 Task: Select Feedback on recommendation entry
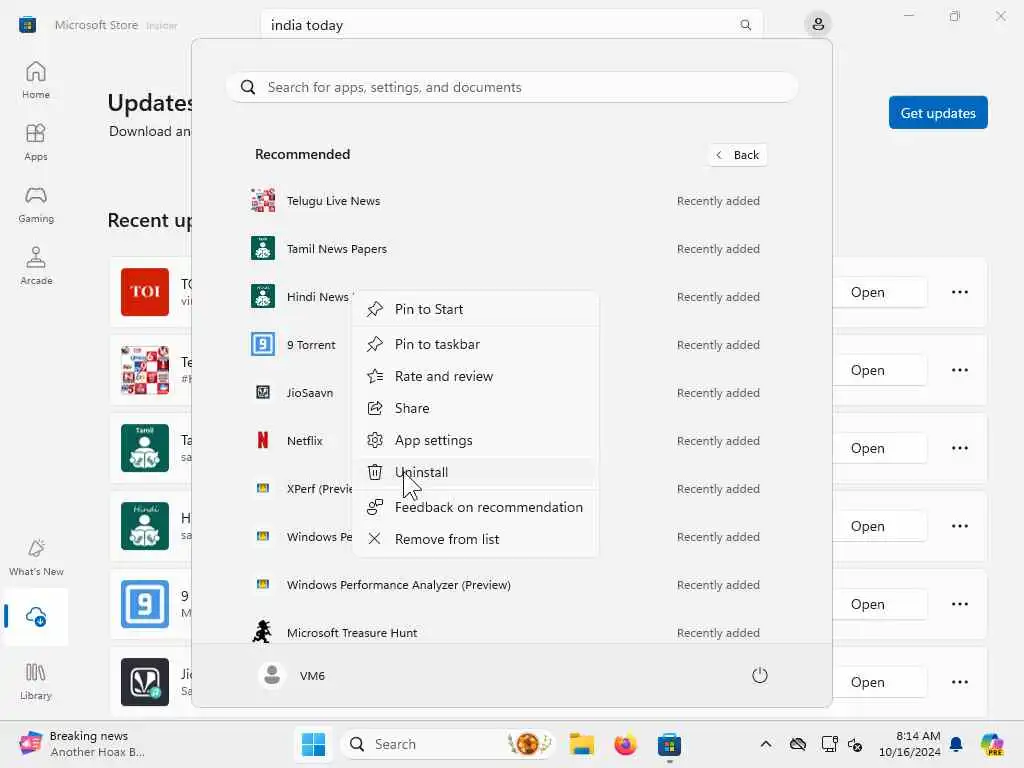point(475,507)
